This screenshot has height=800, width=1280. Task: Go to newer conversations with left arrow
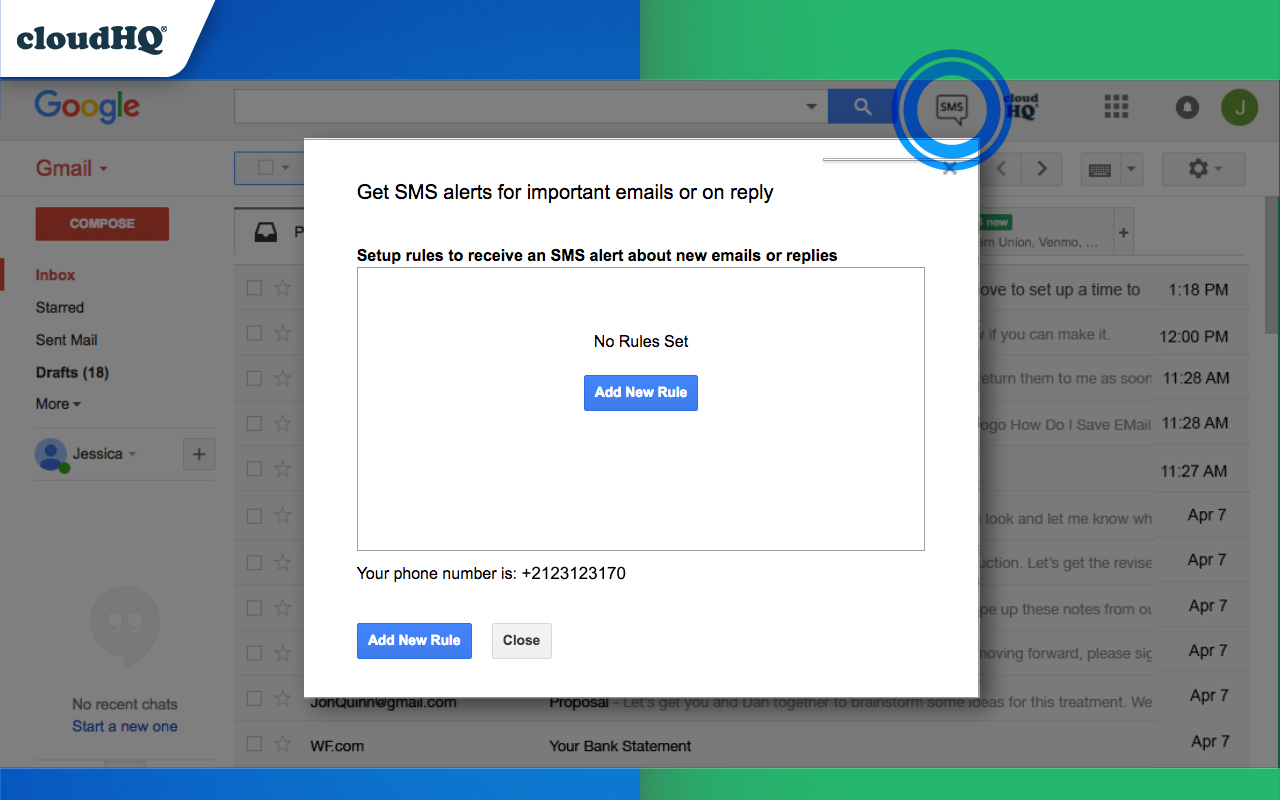1001,169
